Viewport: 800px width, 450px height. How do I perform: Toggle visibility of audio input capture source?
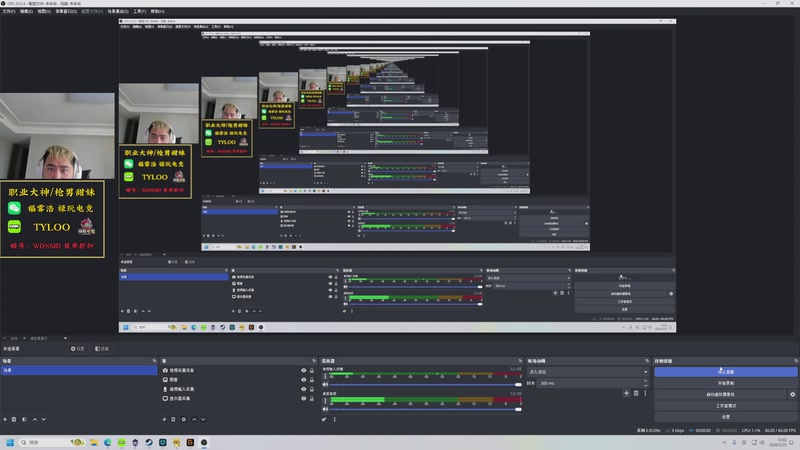point(304,389)
